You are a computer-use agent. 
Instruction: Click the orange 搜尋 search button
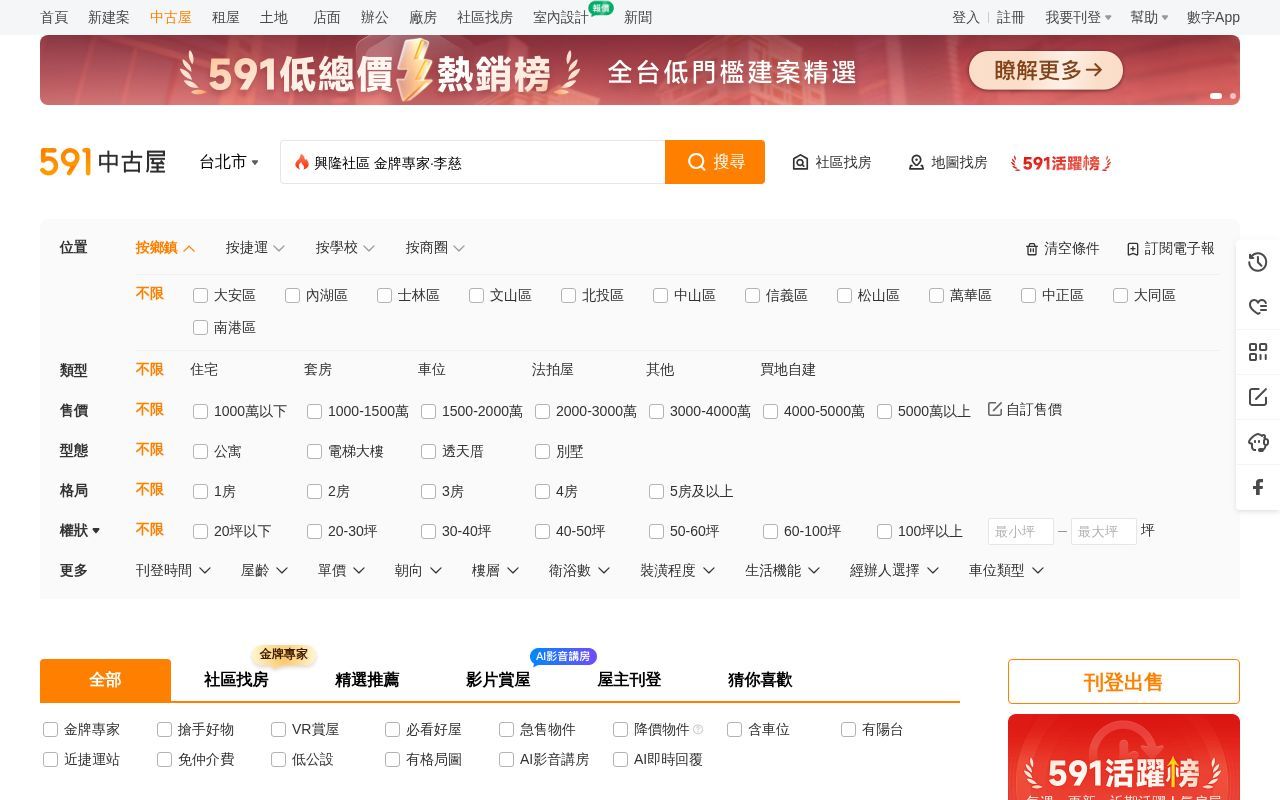click(x=715, y=162)
